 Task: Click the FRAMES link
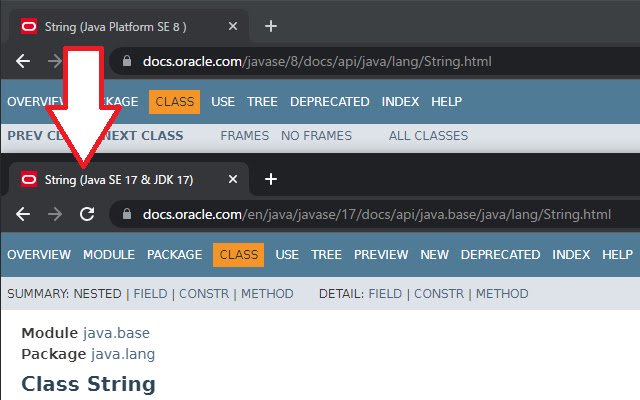(244, 136)
